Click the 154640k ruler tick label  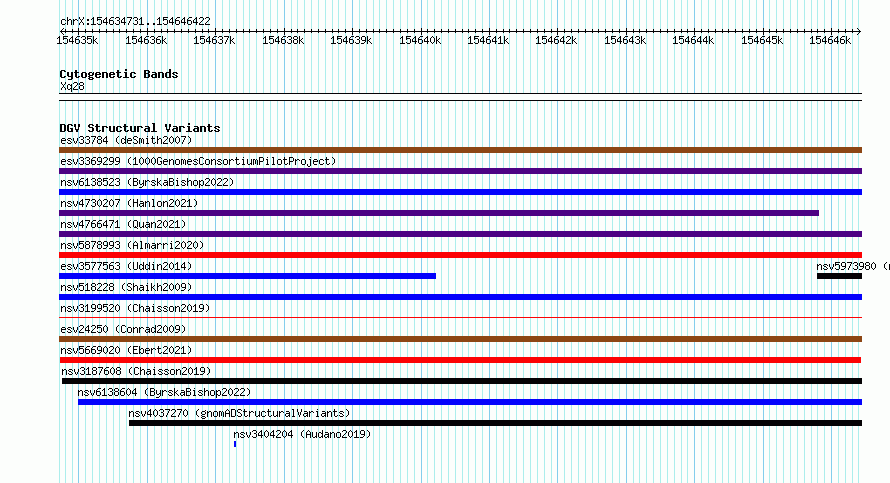pos(419,40)
